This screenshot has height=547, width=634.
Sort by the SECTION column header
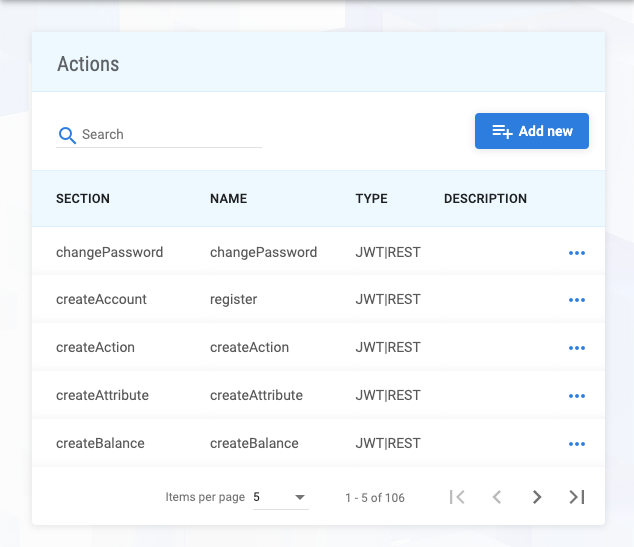tap(83, 199)
